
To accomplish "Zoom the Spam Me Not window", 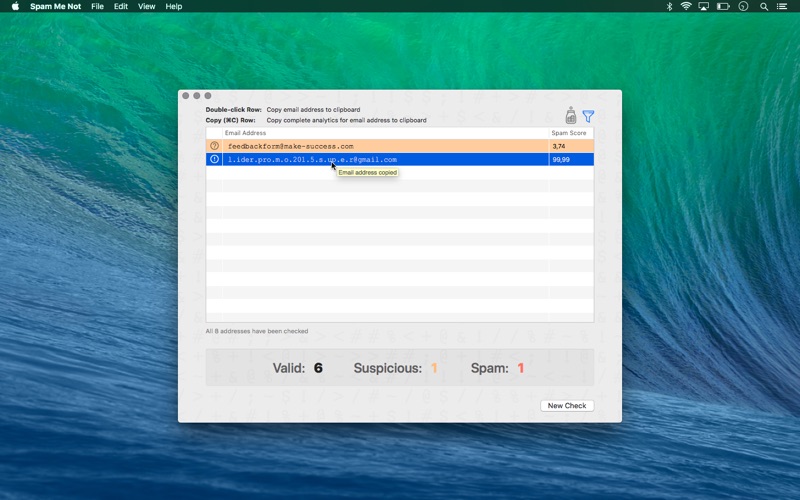I will coord(208,95).
